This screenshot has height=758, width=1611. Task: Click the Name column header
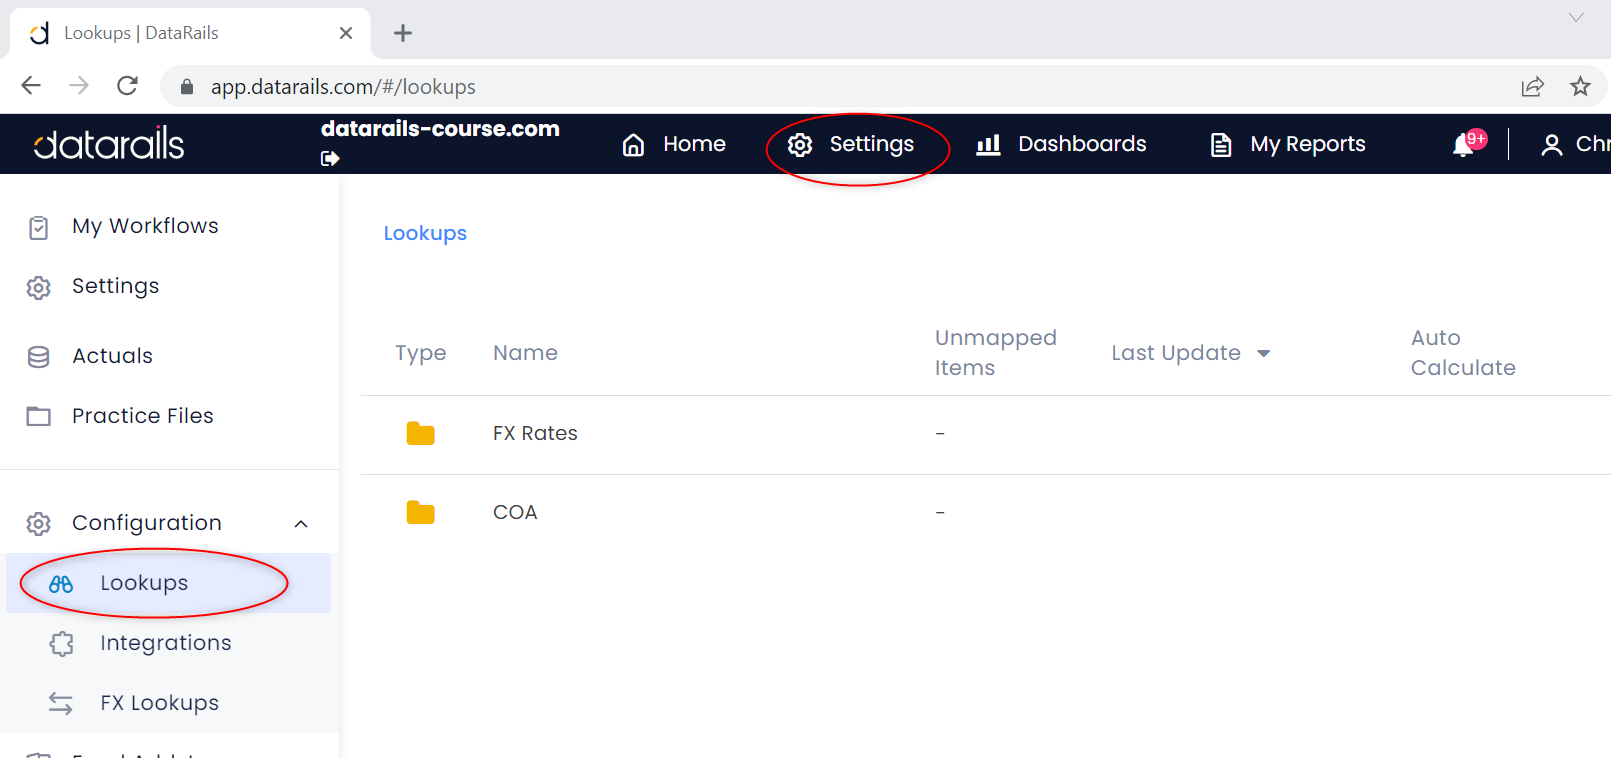(525, 353)
